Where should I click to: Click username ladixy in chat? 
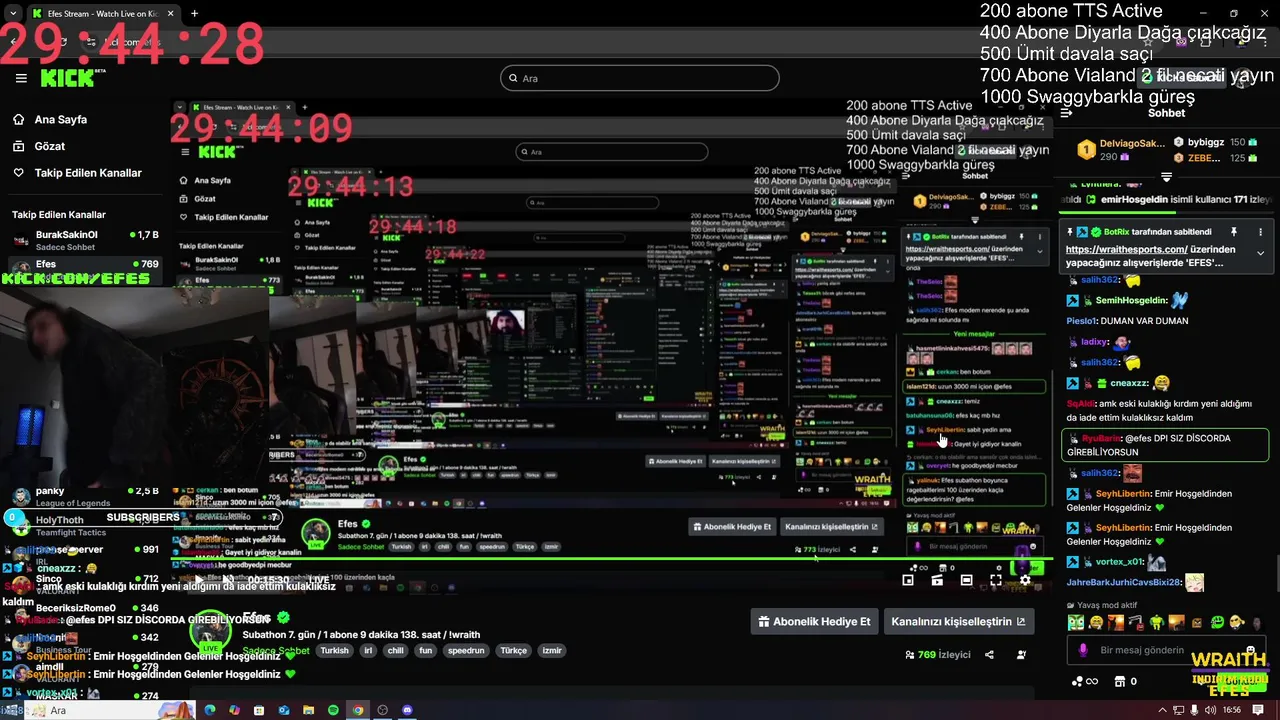[x=1094, y=342]
